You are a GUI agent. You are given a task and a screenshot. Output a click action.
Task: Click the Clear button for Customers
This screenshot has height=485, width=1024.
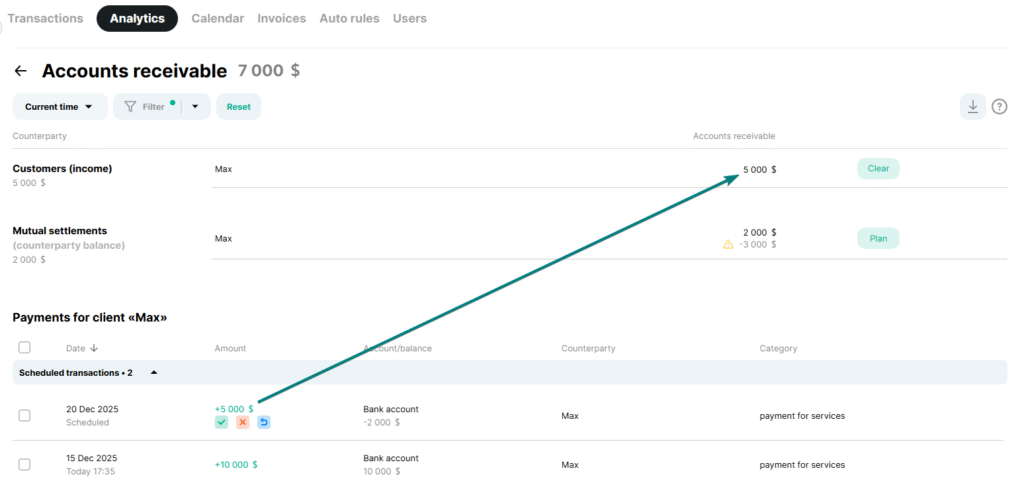click(x=878, y=169)
